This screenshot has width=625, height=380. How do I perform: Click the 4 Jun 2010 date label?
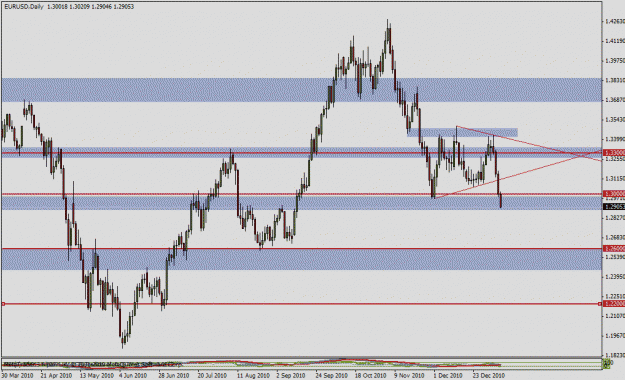(x=133, y=376)
